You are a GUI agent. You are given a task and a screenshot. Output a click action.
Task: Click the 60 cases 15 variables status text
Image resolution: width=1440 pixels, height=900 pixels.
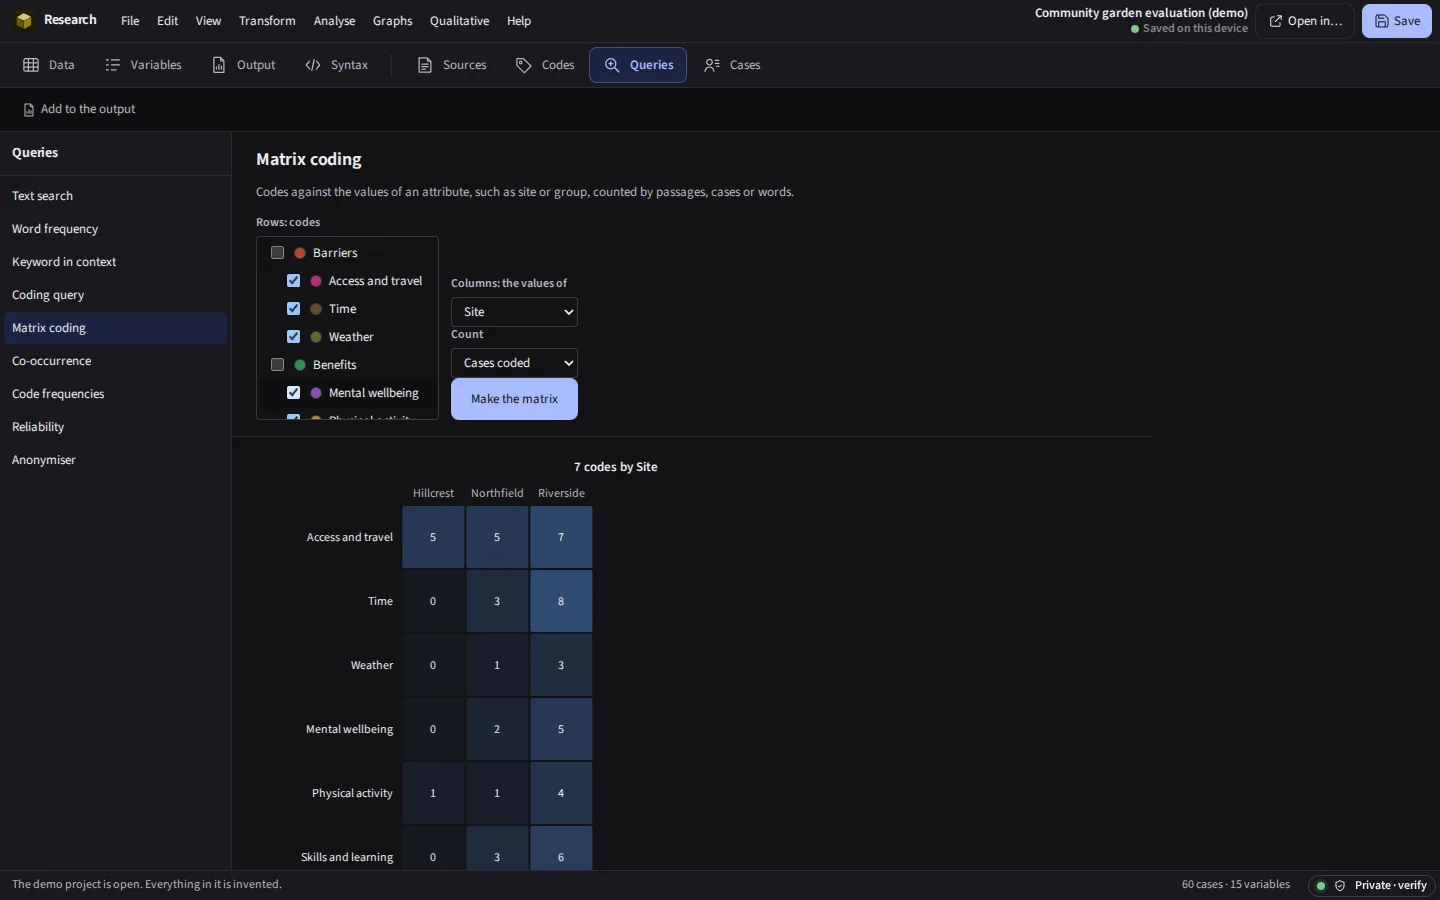[1236, 885]
